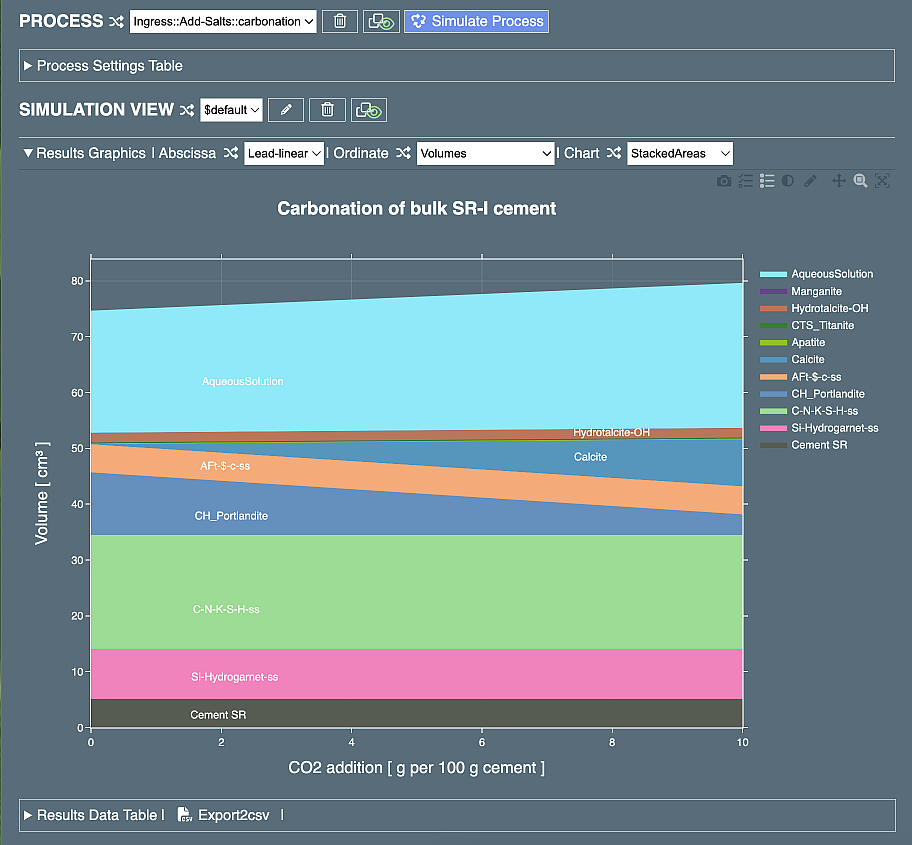Activate the chart zoom magnifier tool

click(860, 181)
